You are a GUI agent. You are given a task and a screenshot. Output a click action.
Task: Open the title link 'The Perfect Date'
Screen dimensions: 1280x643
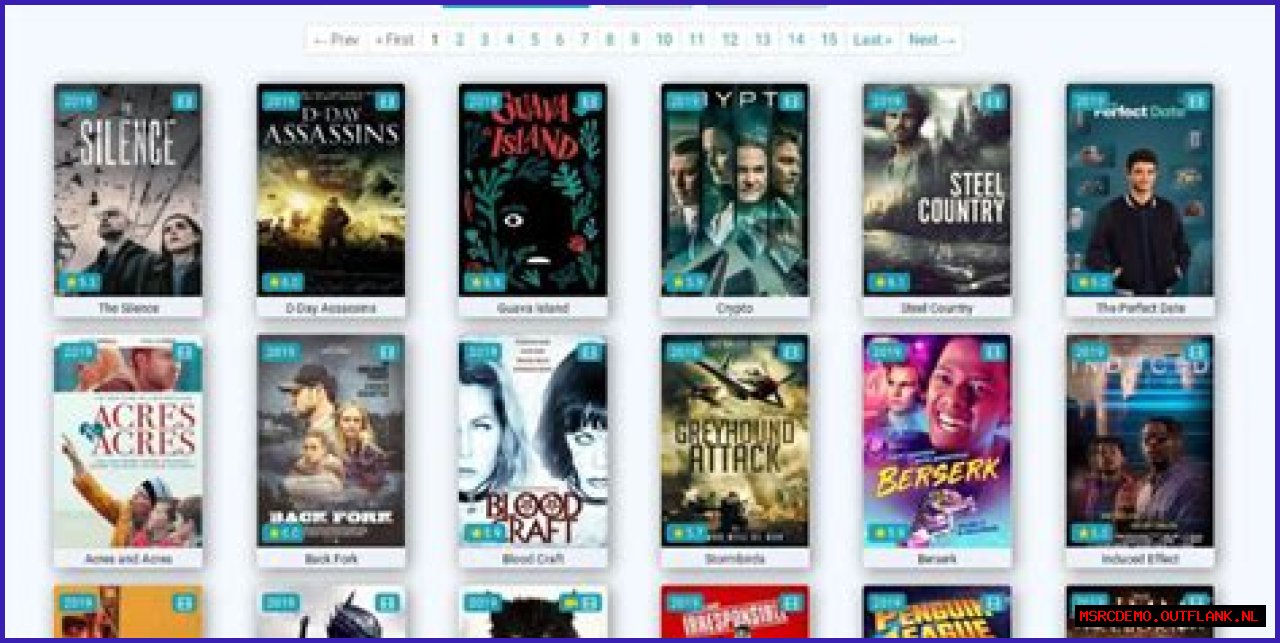[1140, 308]
